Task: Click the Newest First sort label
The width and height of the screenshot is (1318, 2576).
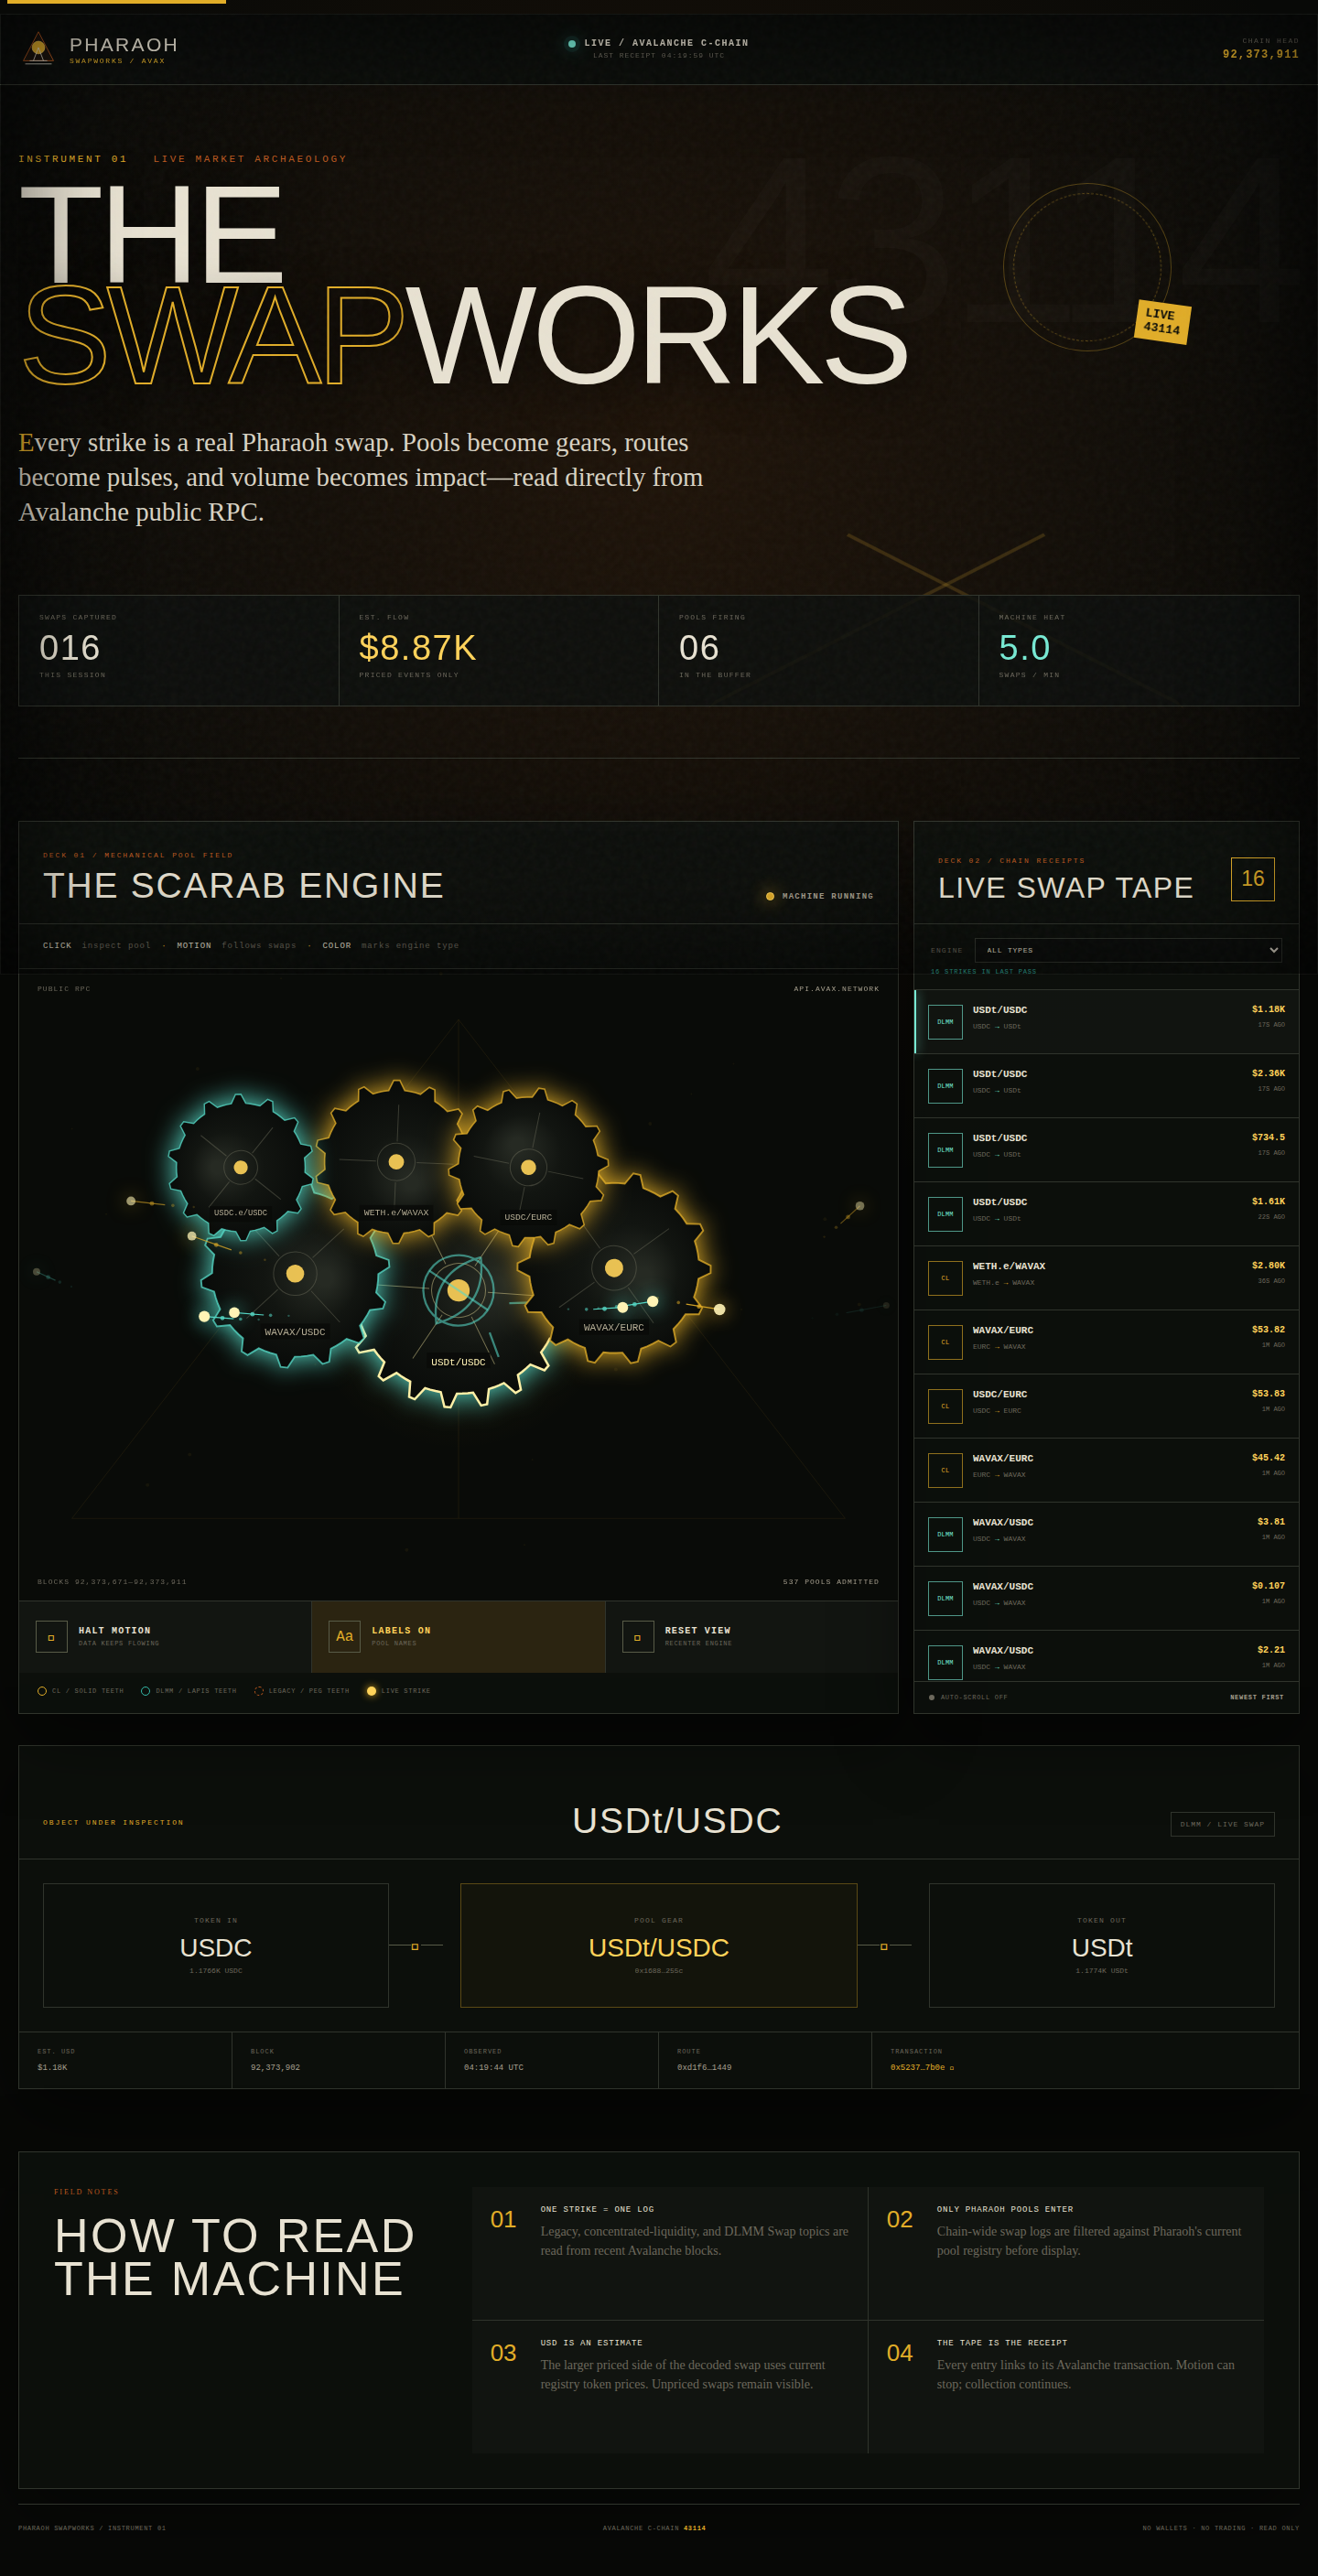Action: (1256, 1697)
